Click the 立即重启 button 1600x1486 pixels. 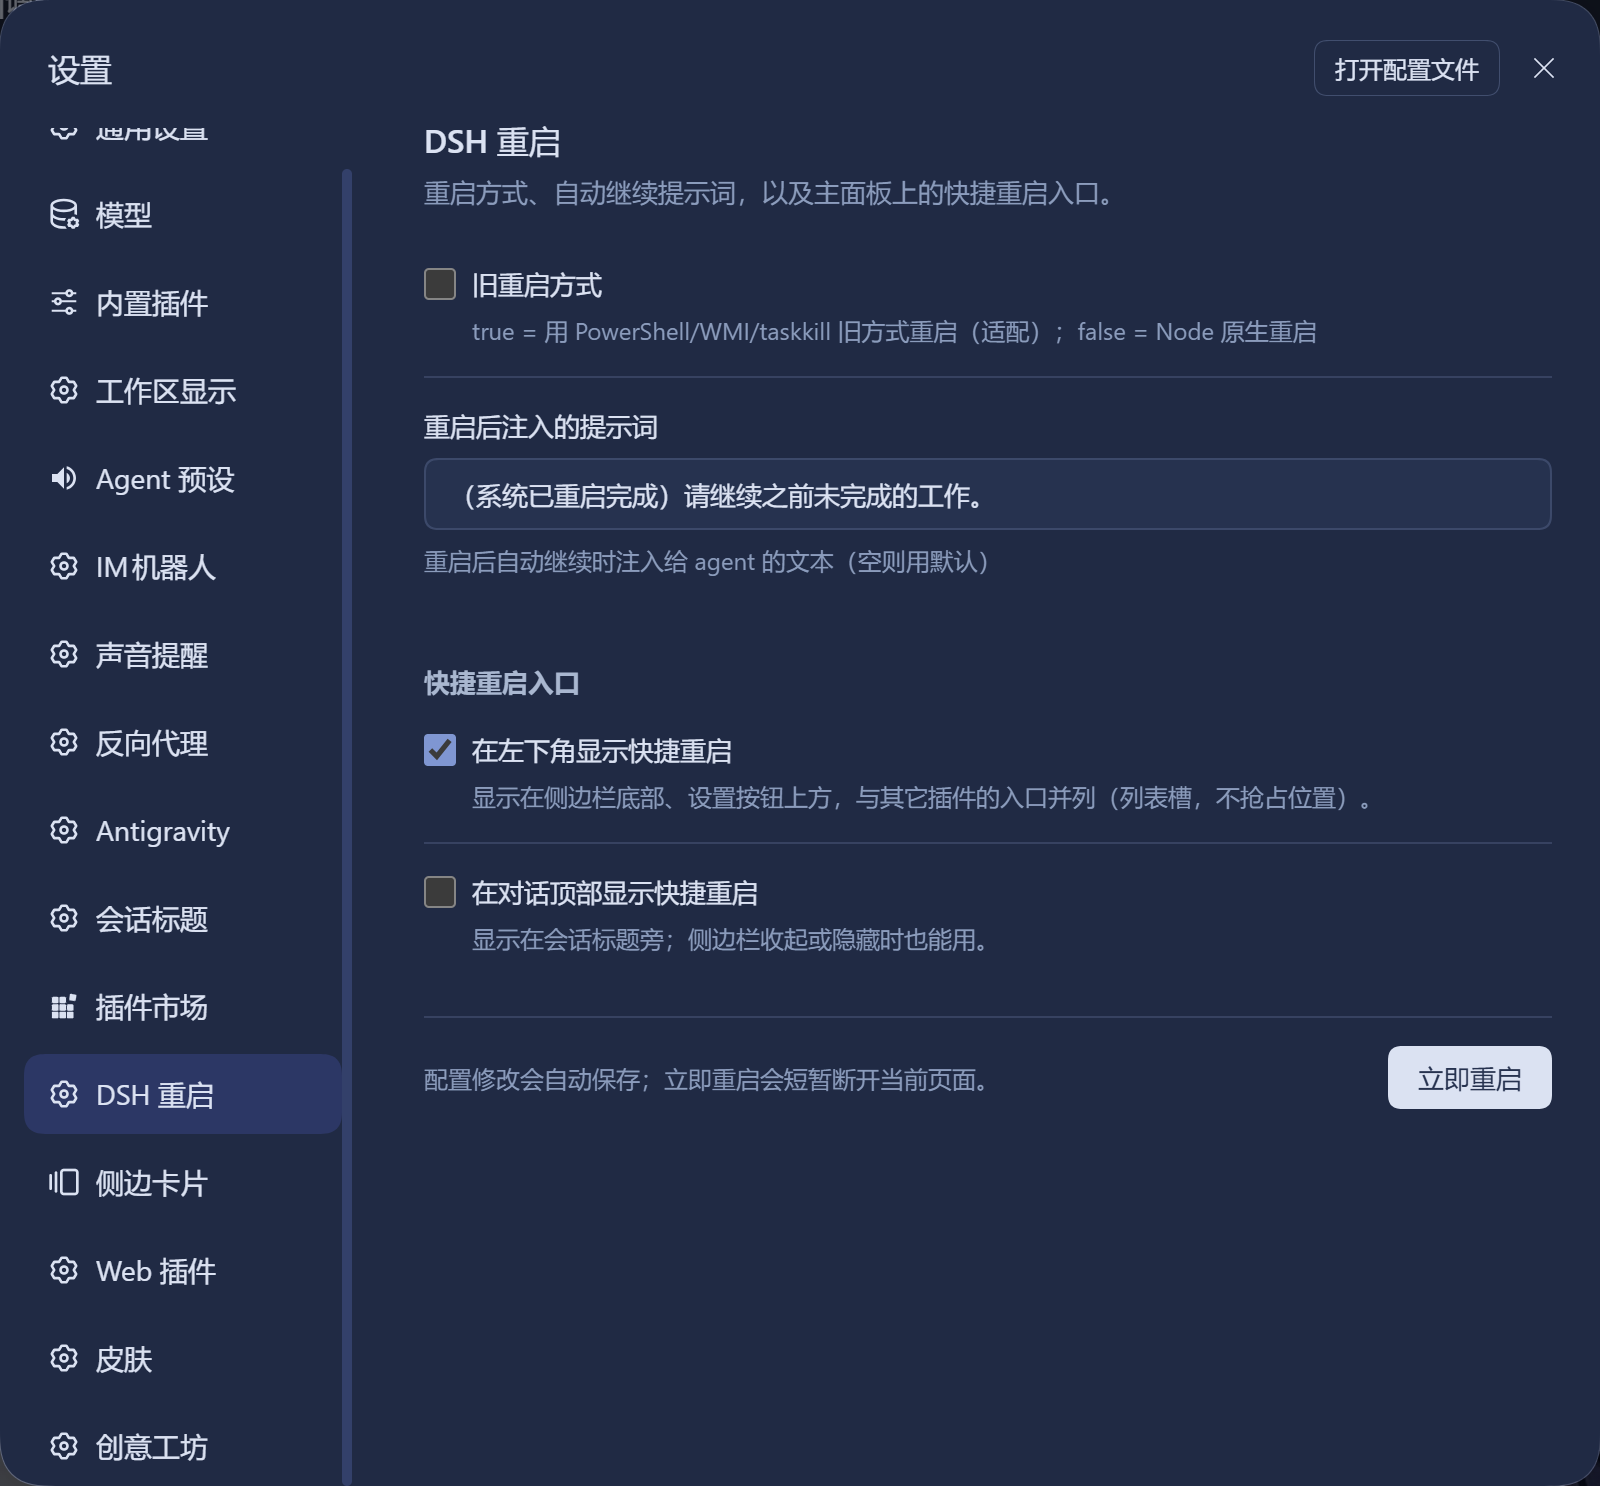tap(1469, 1077)
